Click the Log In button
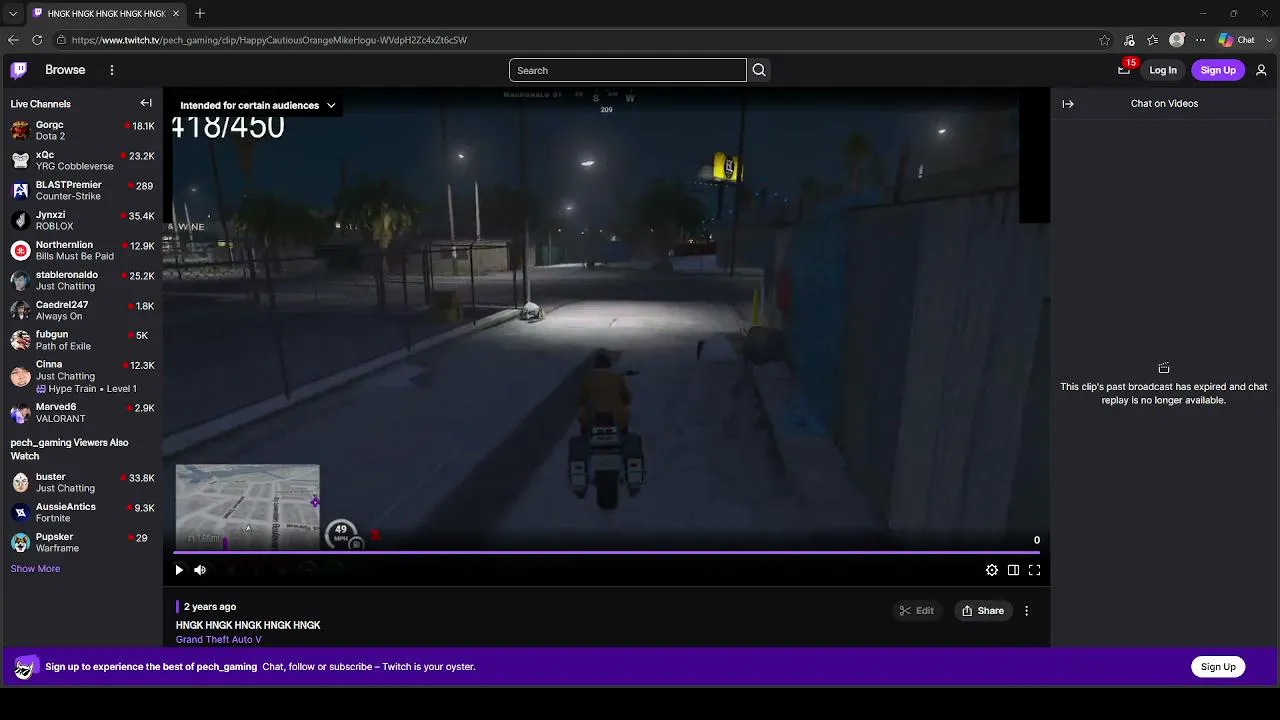The height and width of the screenshot is (720, 1280). [x=1163, y=70]
